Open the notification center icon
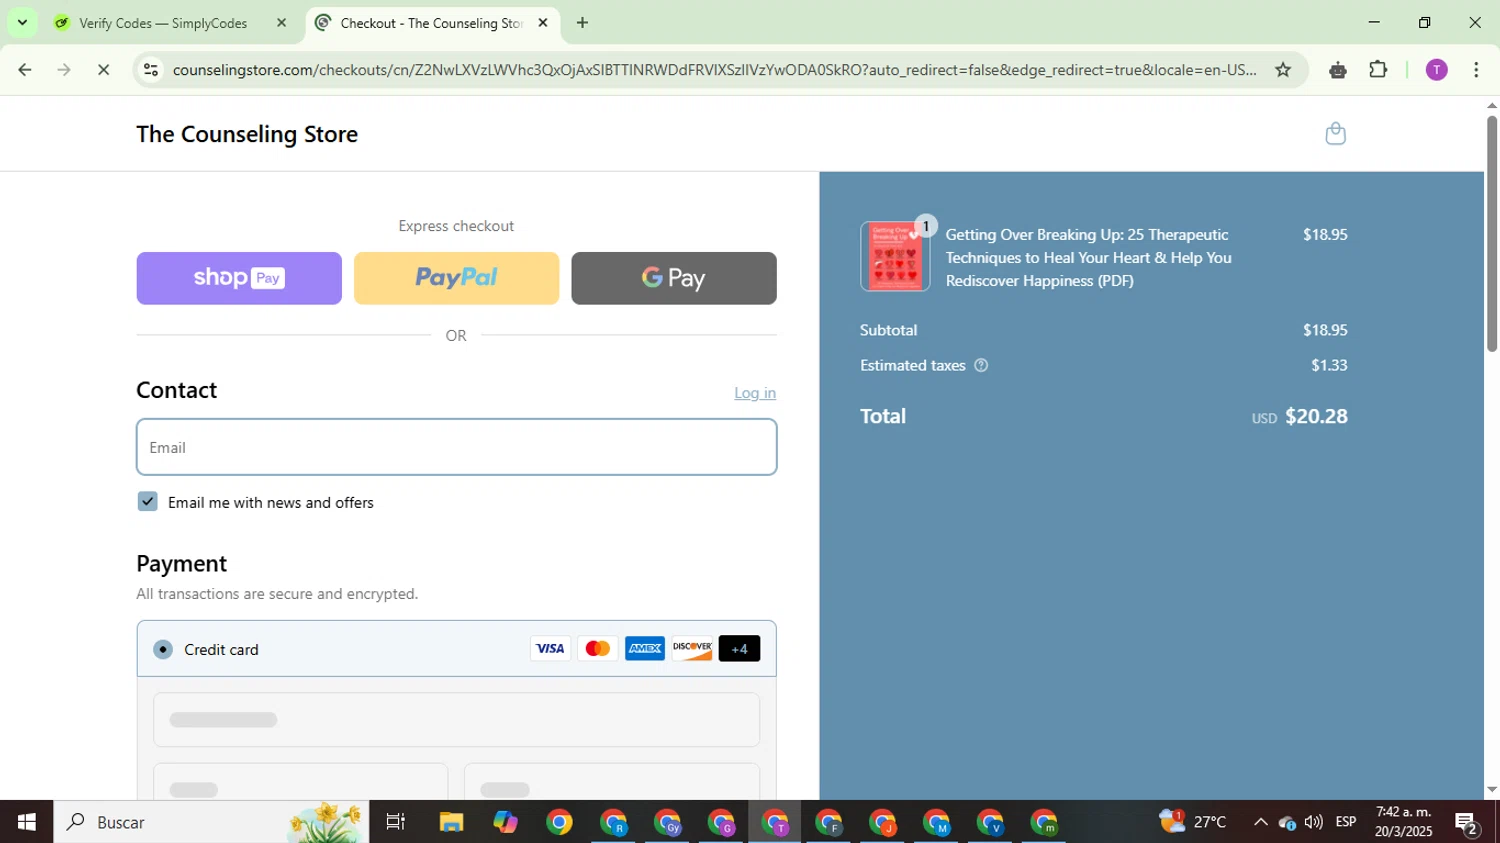Image resolution: width=1500 pixels, height=843 pixels. click(x=1467, y=823)
